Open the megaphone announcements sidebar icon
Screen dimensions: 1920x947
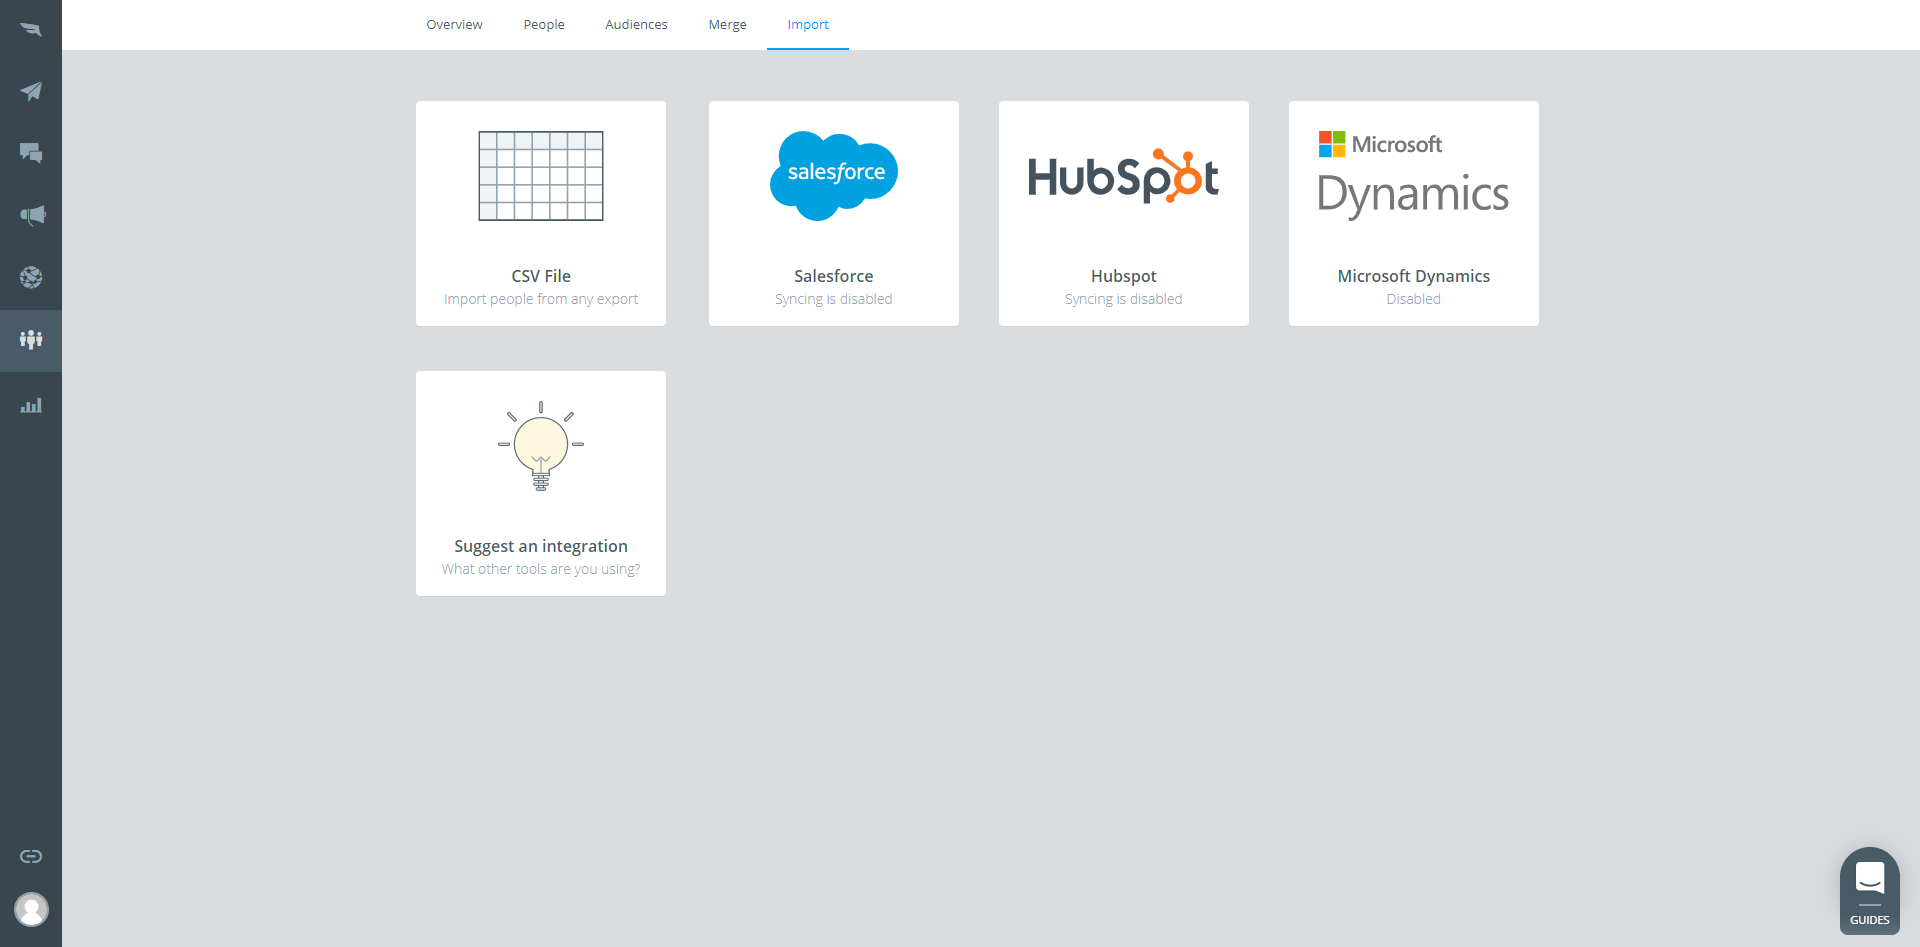point(31,215)
